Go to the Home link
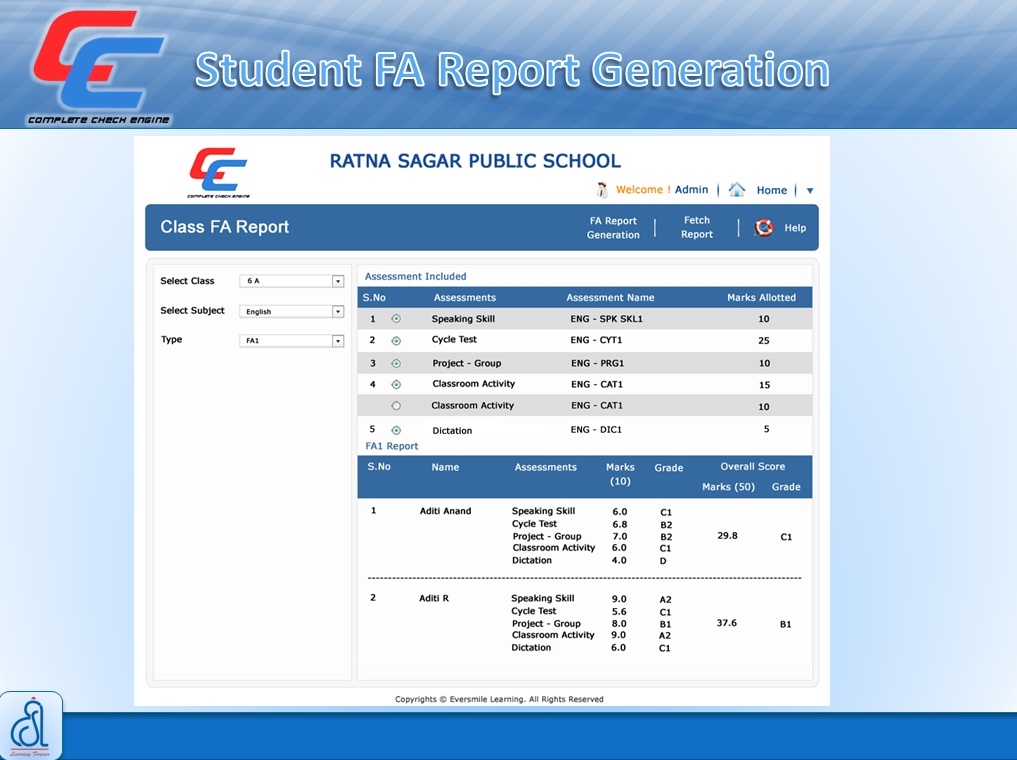The width and height of the screenshot is (1017, 760). [x=772, y=190]
